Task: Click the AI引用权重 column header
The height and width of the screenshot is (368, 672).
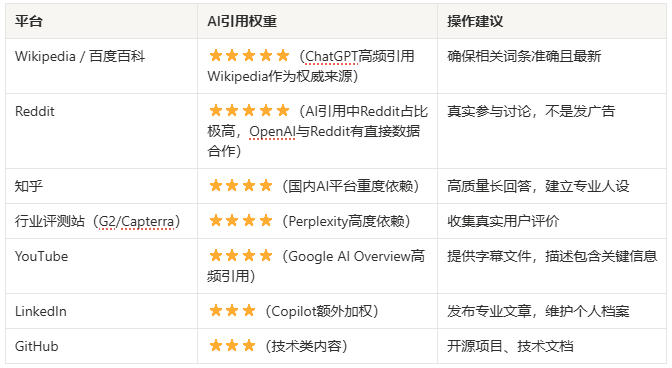Action: point(317,21)
